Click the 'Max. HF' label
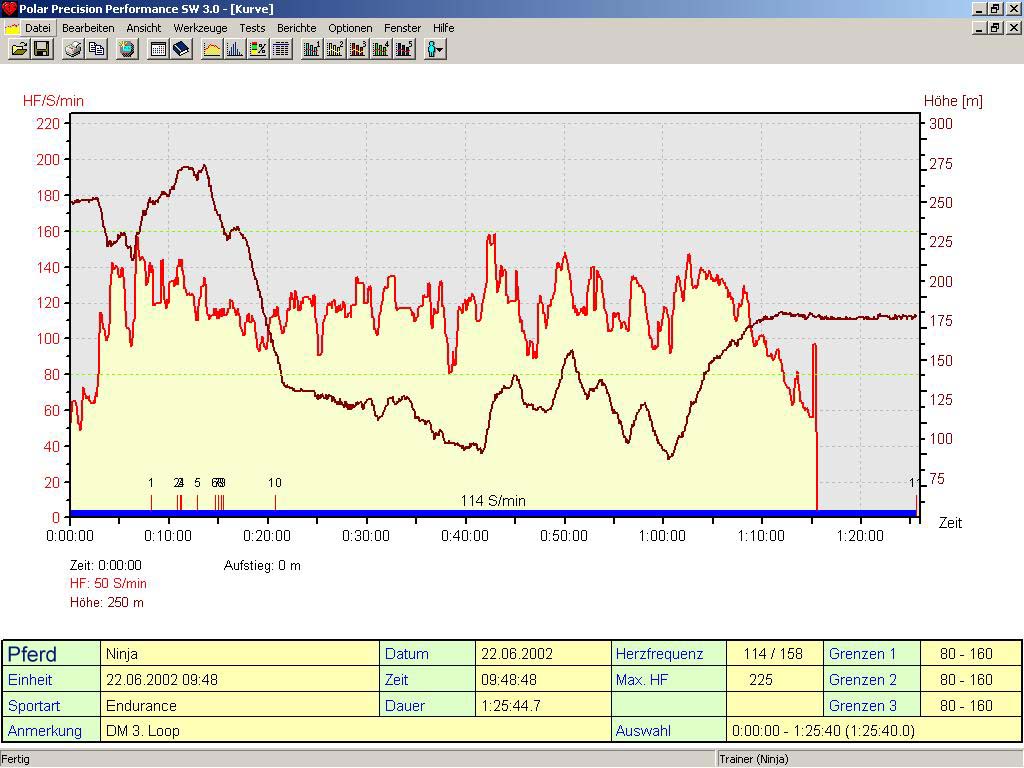The height and width of the screenshot is (768, 1024). click(x=642, y=680)
